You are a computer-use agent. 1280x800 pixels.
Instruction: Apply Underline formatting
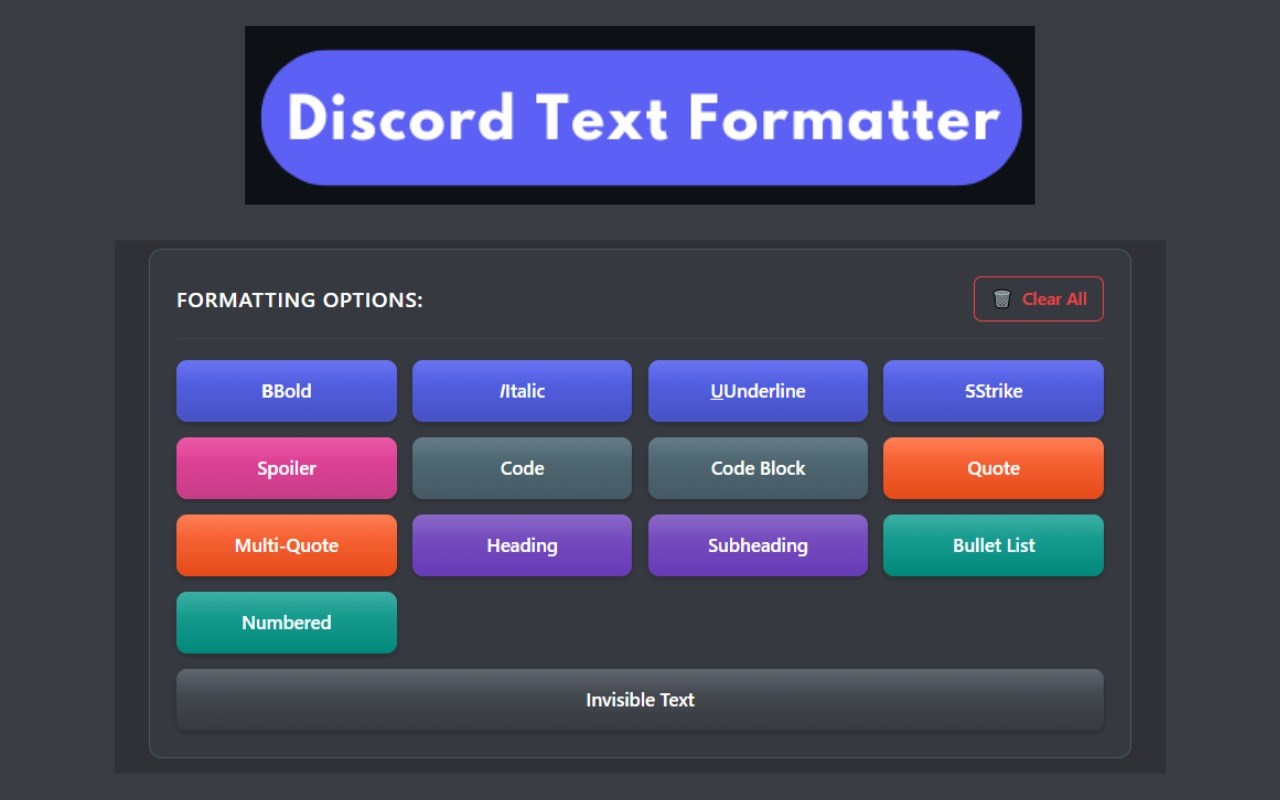(x=758, y=391)
